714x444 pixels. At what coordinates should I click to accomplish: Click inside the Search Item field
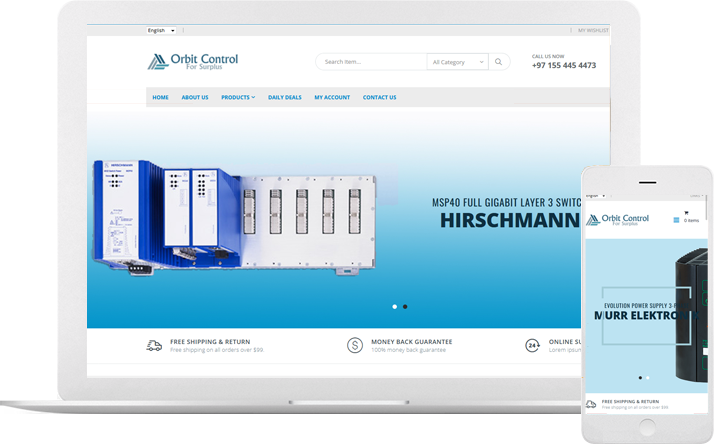(x=372, y=62)
